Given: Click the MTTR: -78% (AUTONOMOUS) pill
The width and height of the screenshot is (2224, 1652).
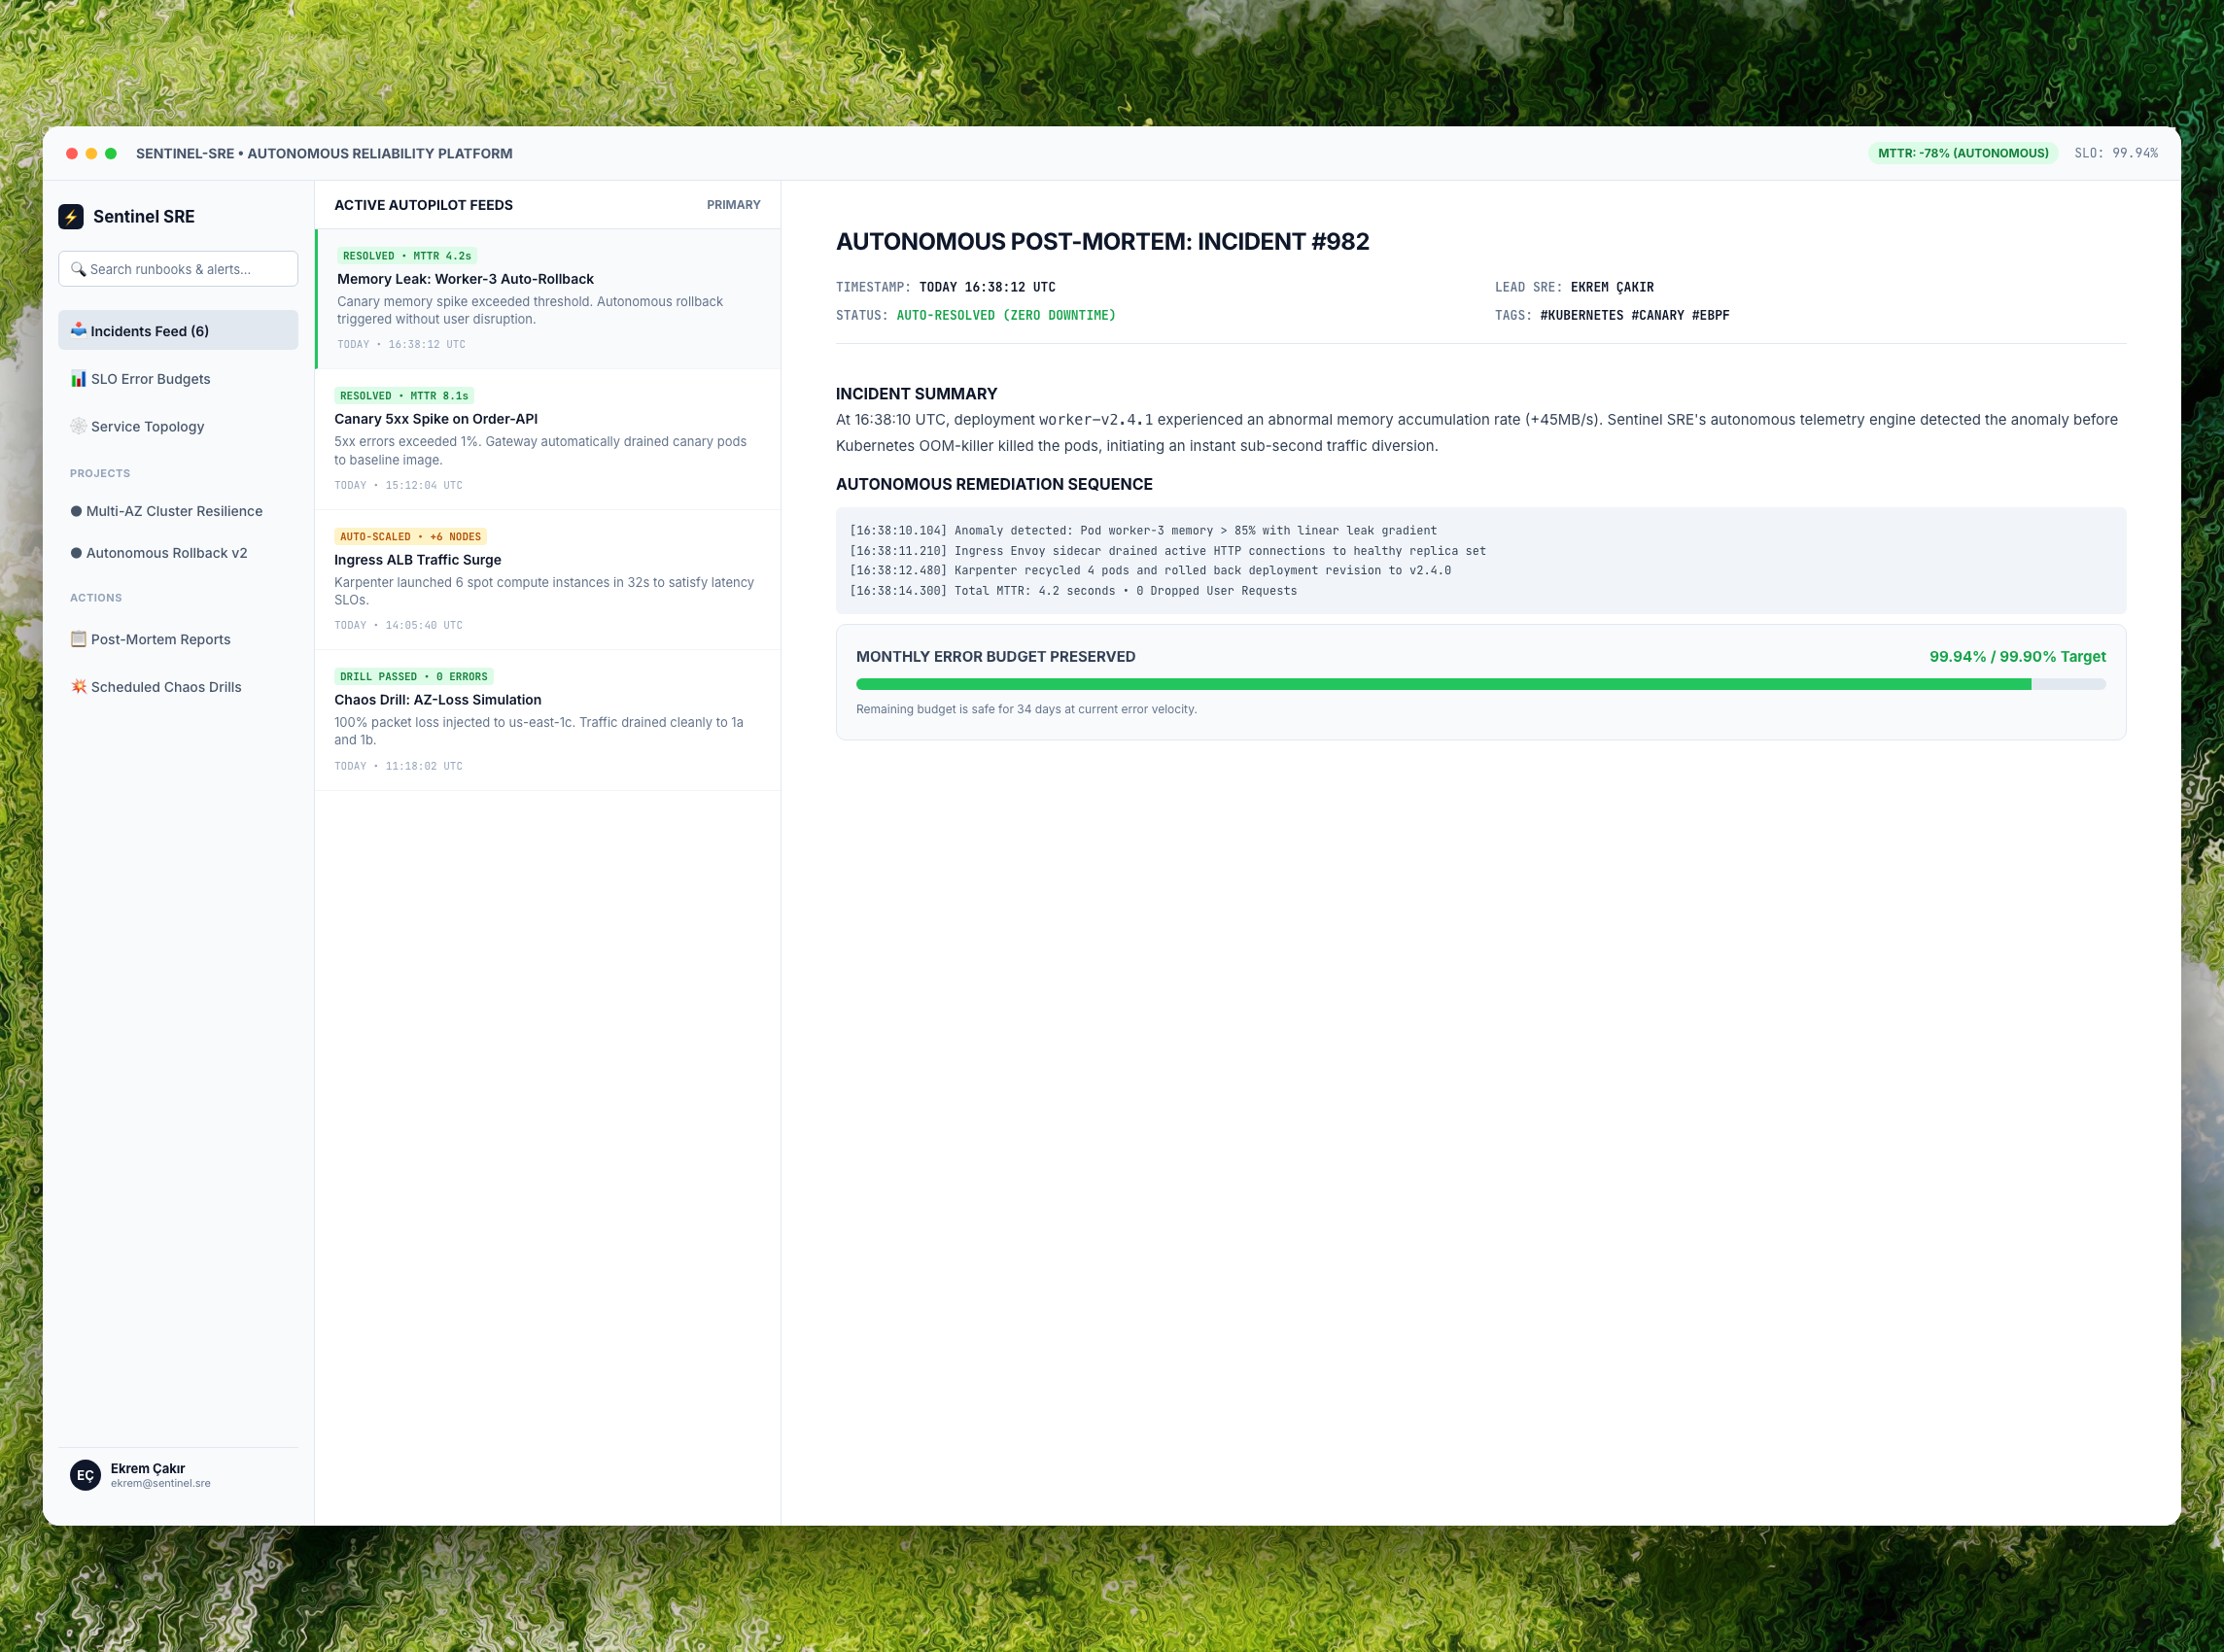Looking at the screenshot, I should pos(1962,153).
